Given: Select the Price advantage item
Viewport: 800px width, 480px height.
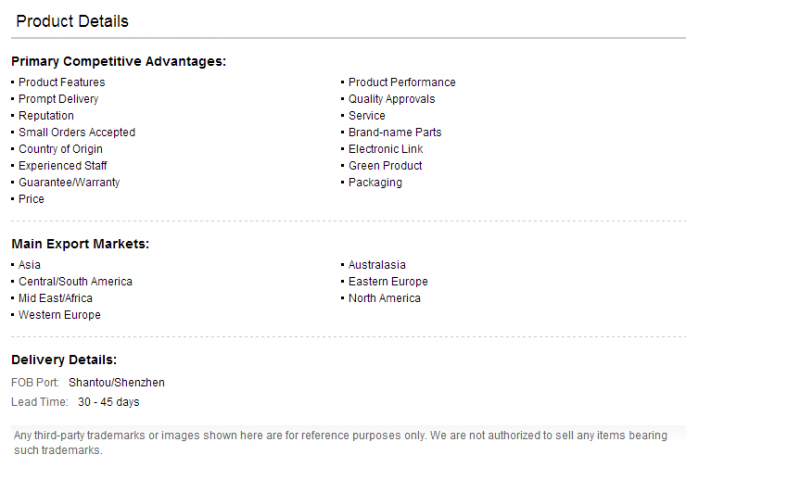Looking at the screenshot, I should pyautogui.click(x=32, y=199).
